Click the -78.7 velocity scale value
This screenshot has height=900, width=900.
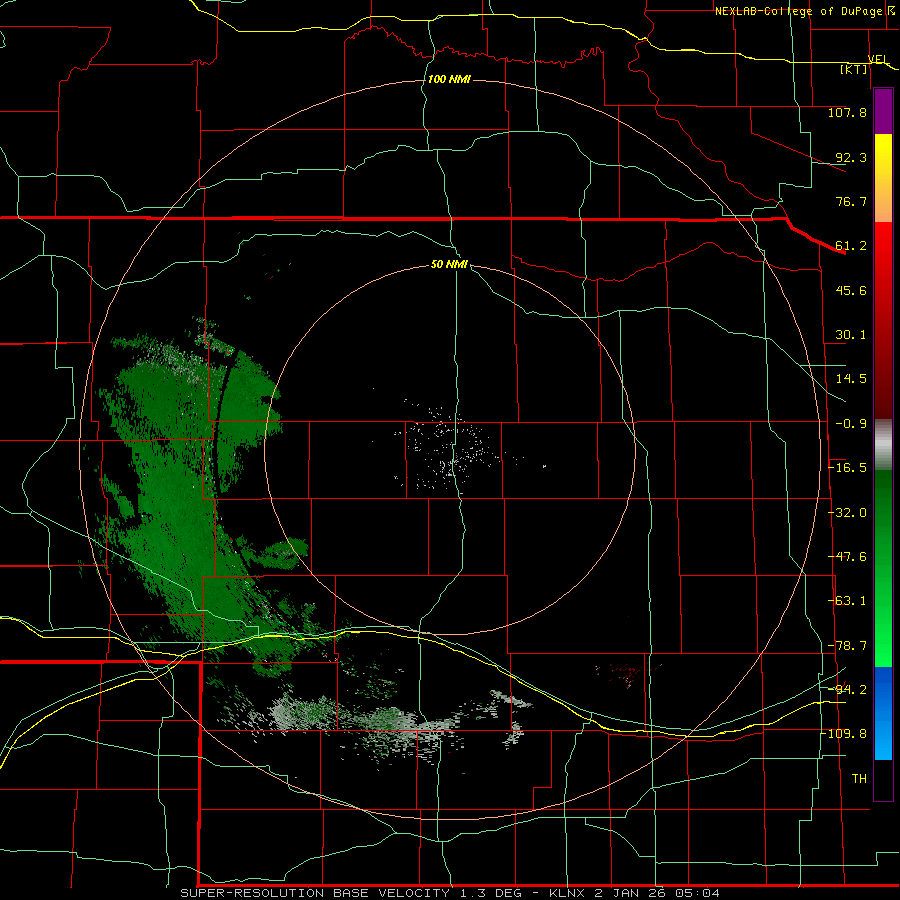pos(847,646)
